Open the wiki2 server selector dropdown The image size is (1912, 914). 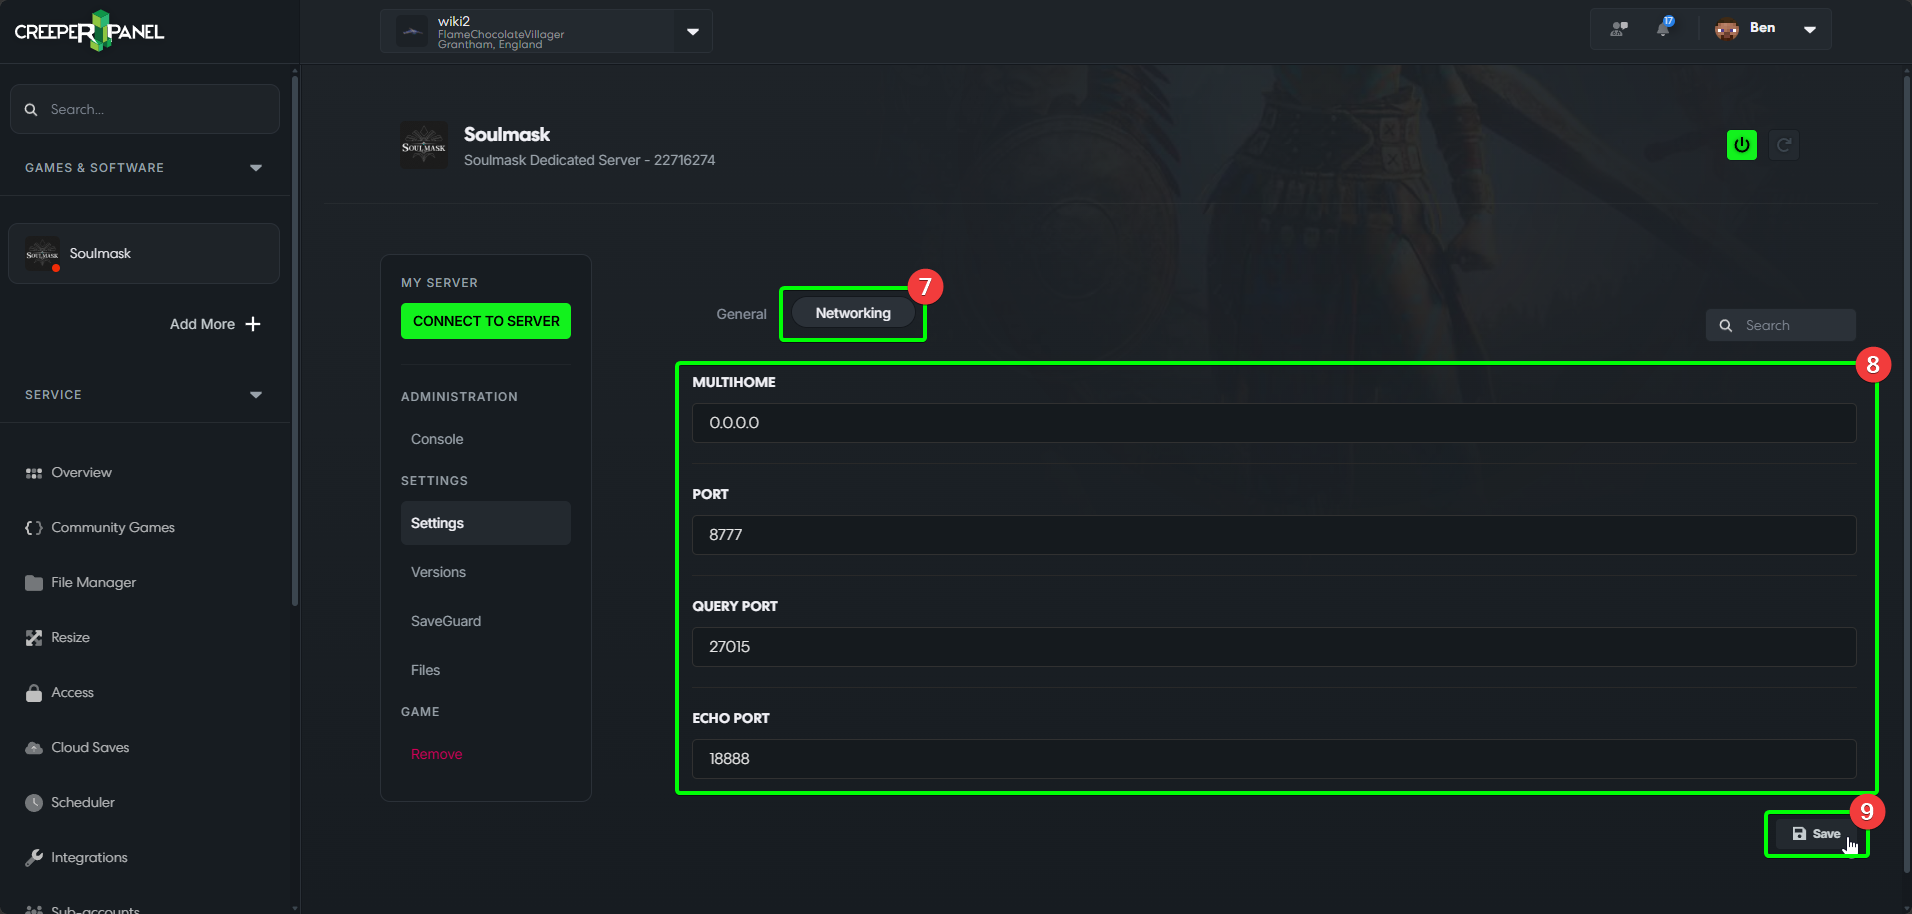click(692, 31)
